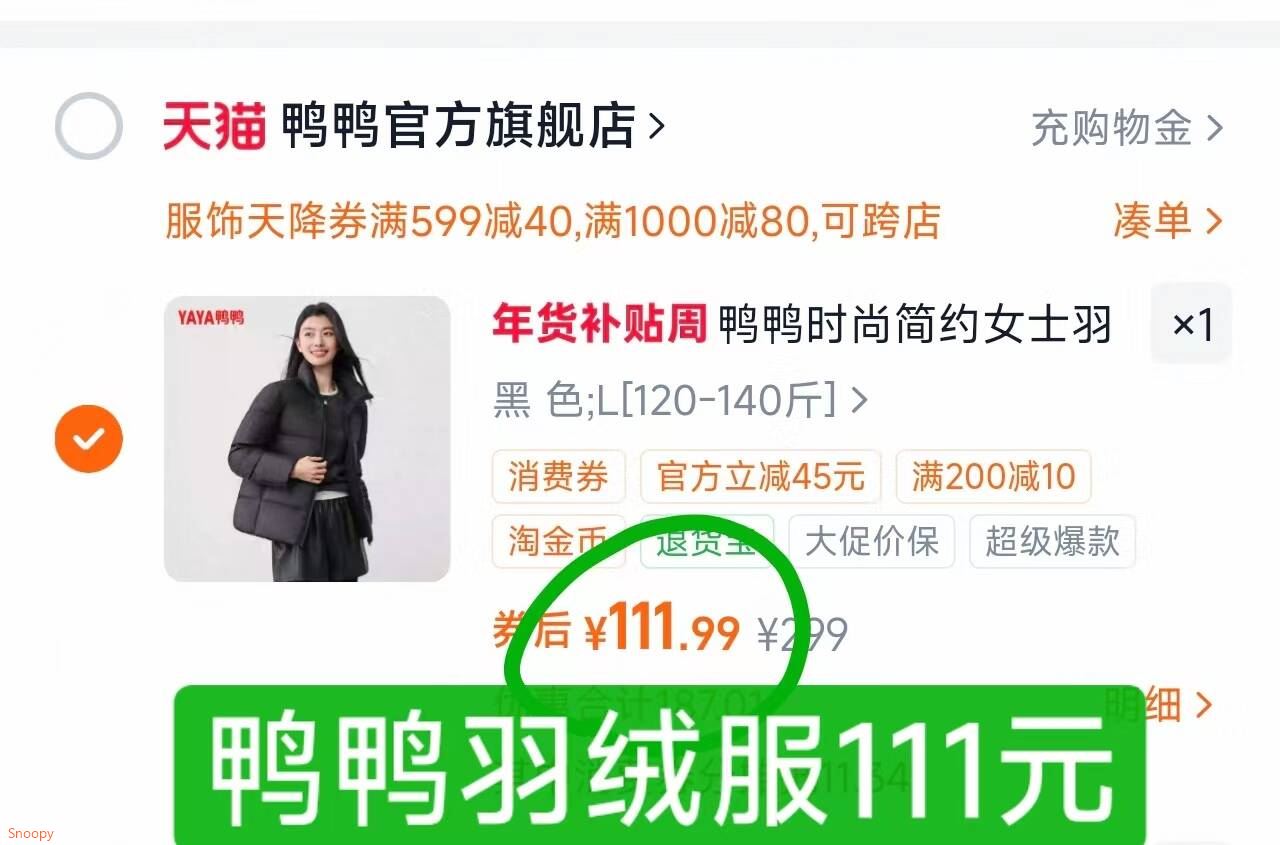The height and width of the screenshot is (845, 1280).
Task: Uncheck the orange item selection checkmark
Action: click(88, 438)
